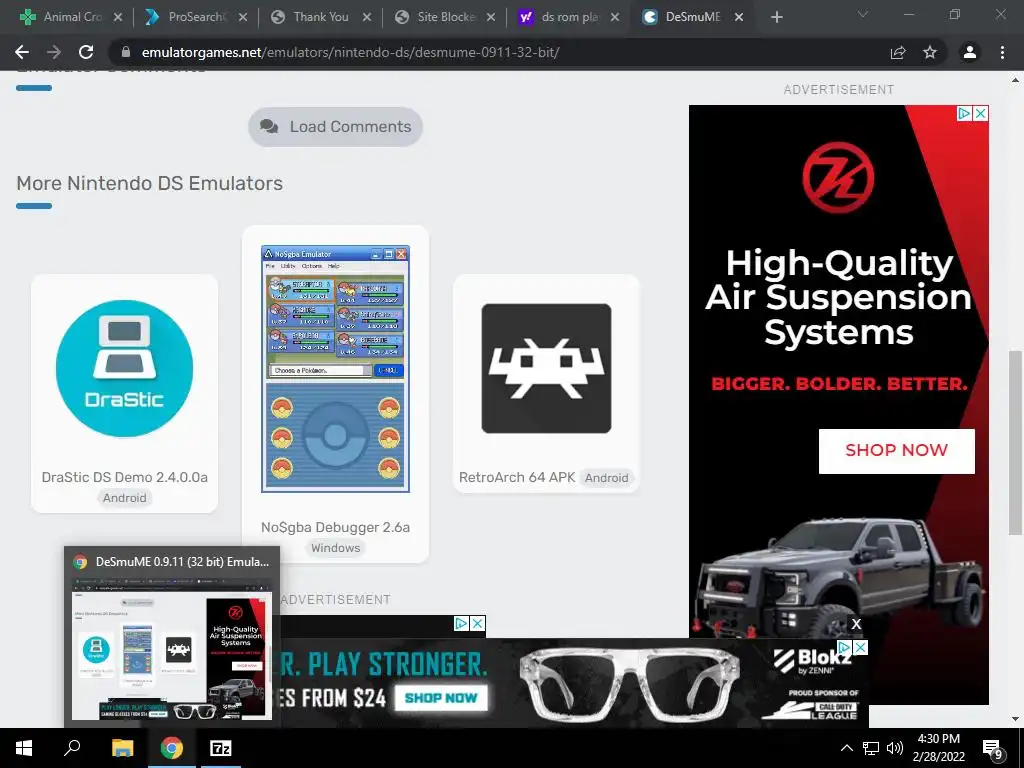Open the No$gba emulator screenshot thumbnail
This screenshot has height=768, width=1024.
[335, 368]
